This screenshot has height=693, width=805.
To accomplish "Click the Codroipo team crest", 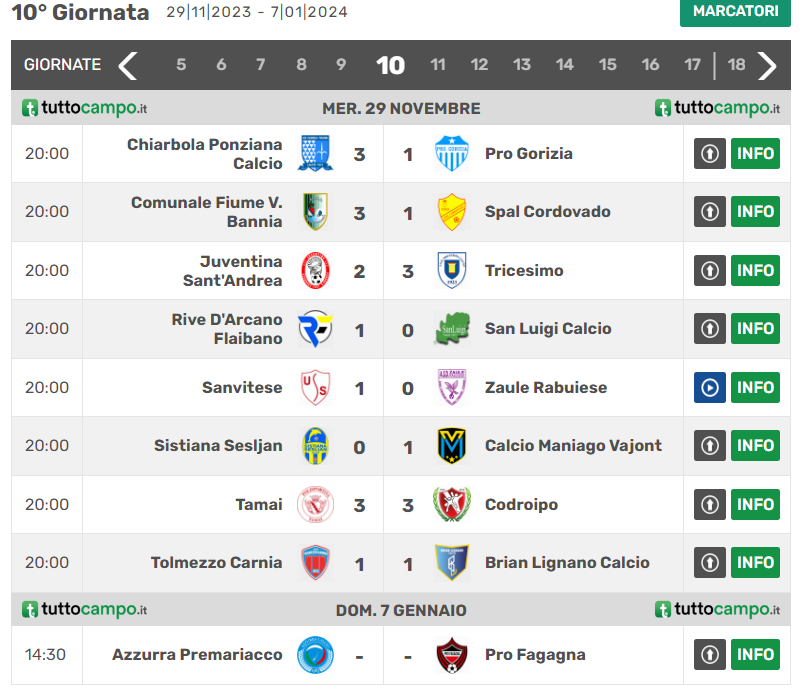I will (452, 504).
